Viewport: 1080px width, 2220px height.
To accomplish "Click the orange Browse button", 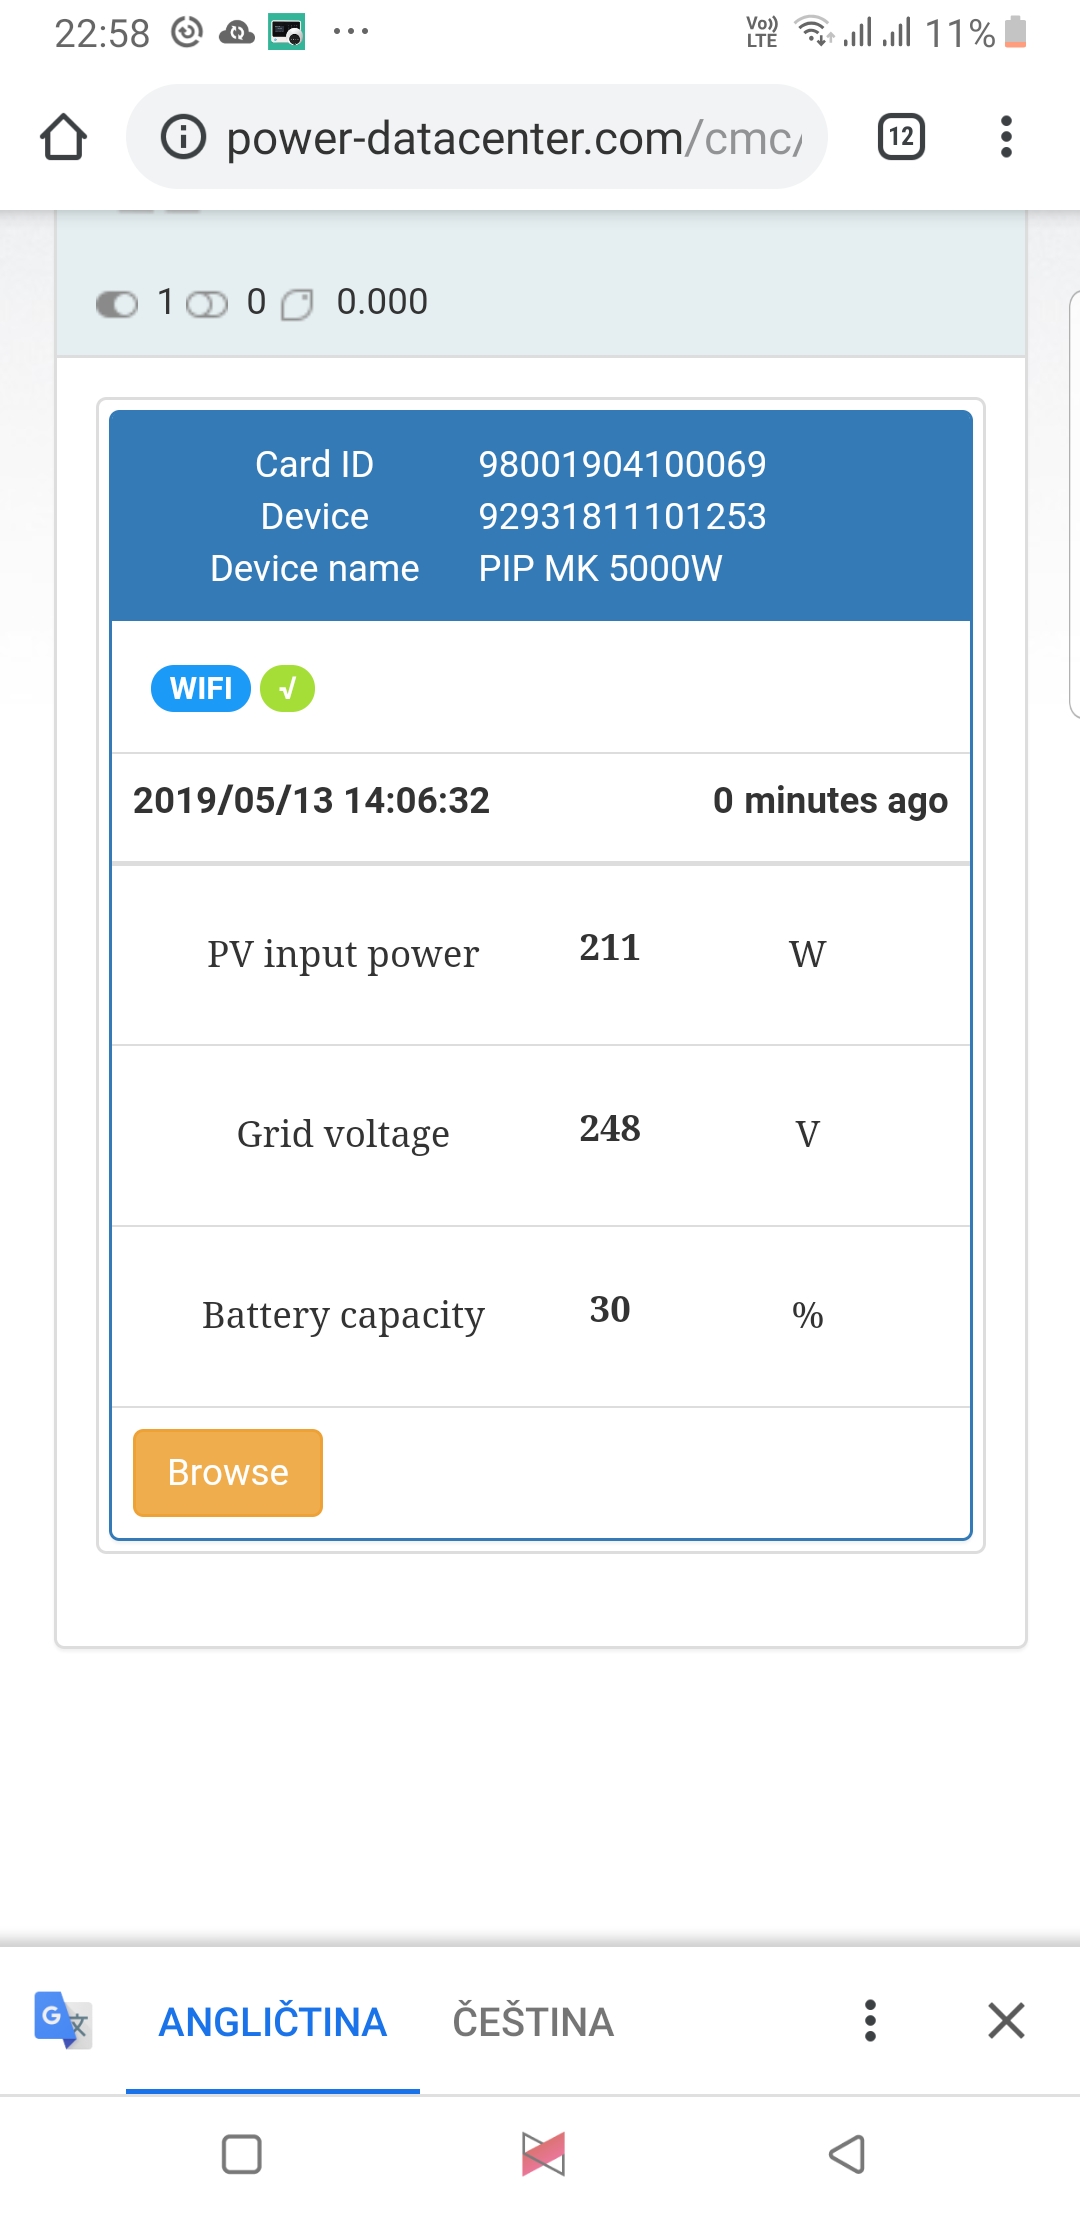I will tap(228, 1472).
